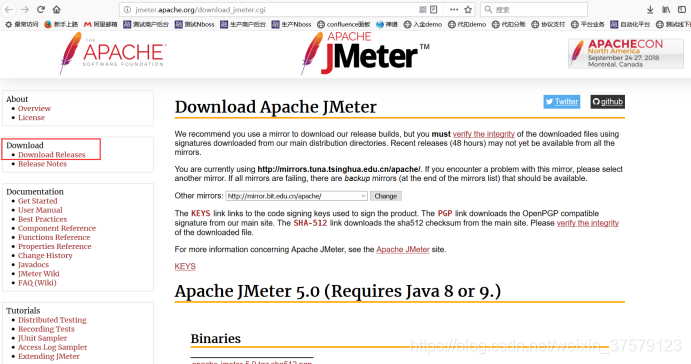Click the Apache Software Foundation feather logo
Screen dimensions: 691x364
coord(112,52)
